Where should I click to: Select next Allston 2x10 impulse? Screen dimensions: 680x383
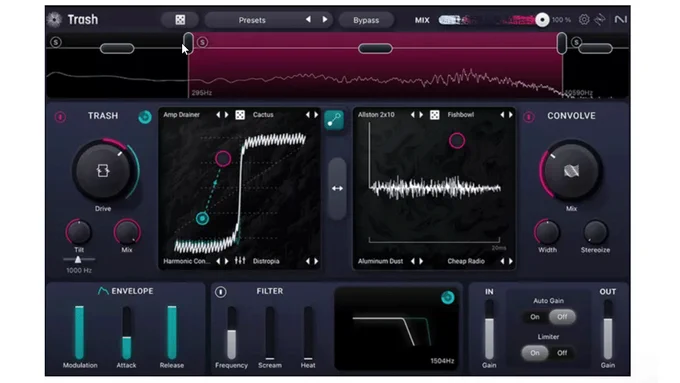[x=421, y=115]
